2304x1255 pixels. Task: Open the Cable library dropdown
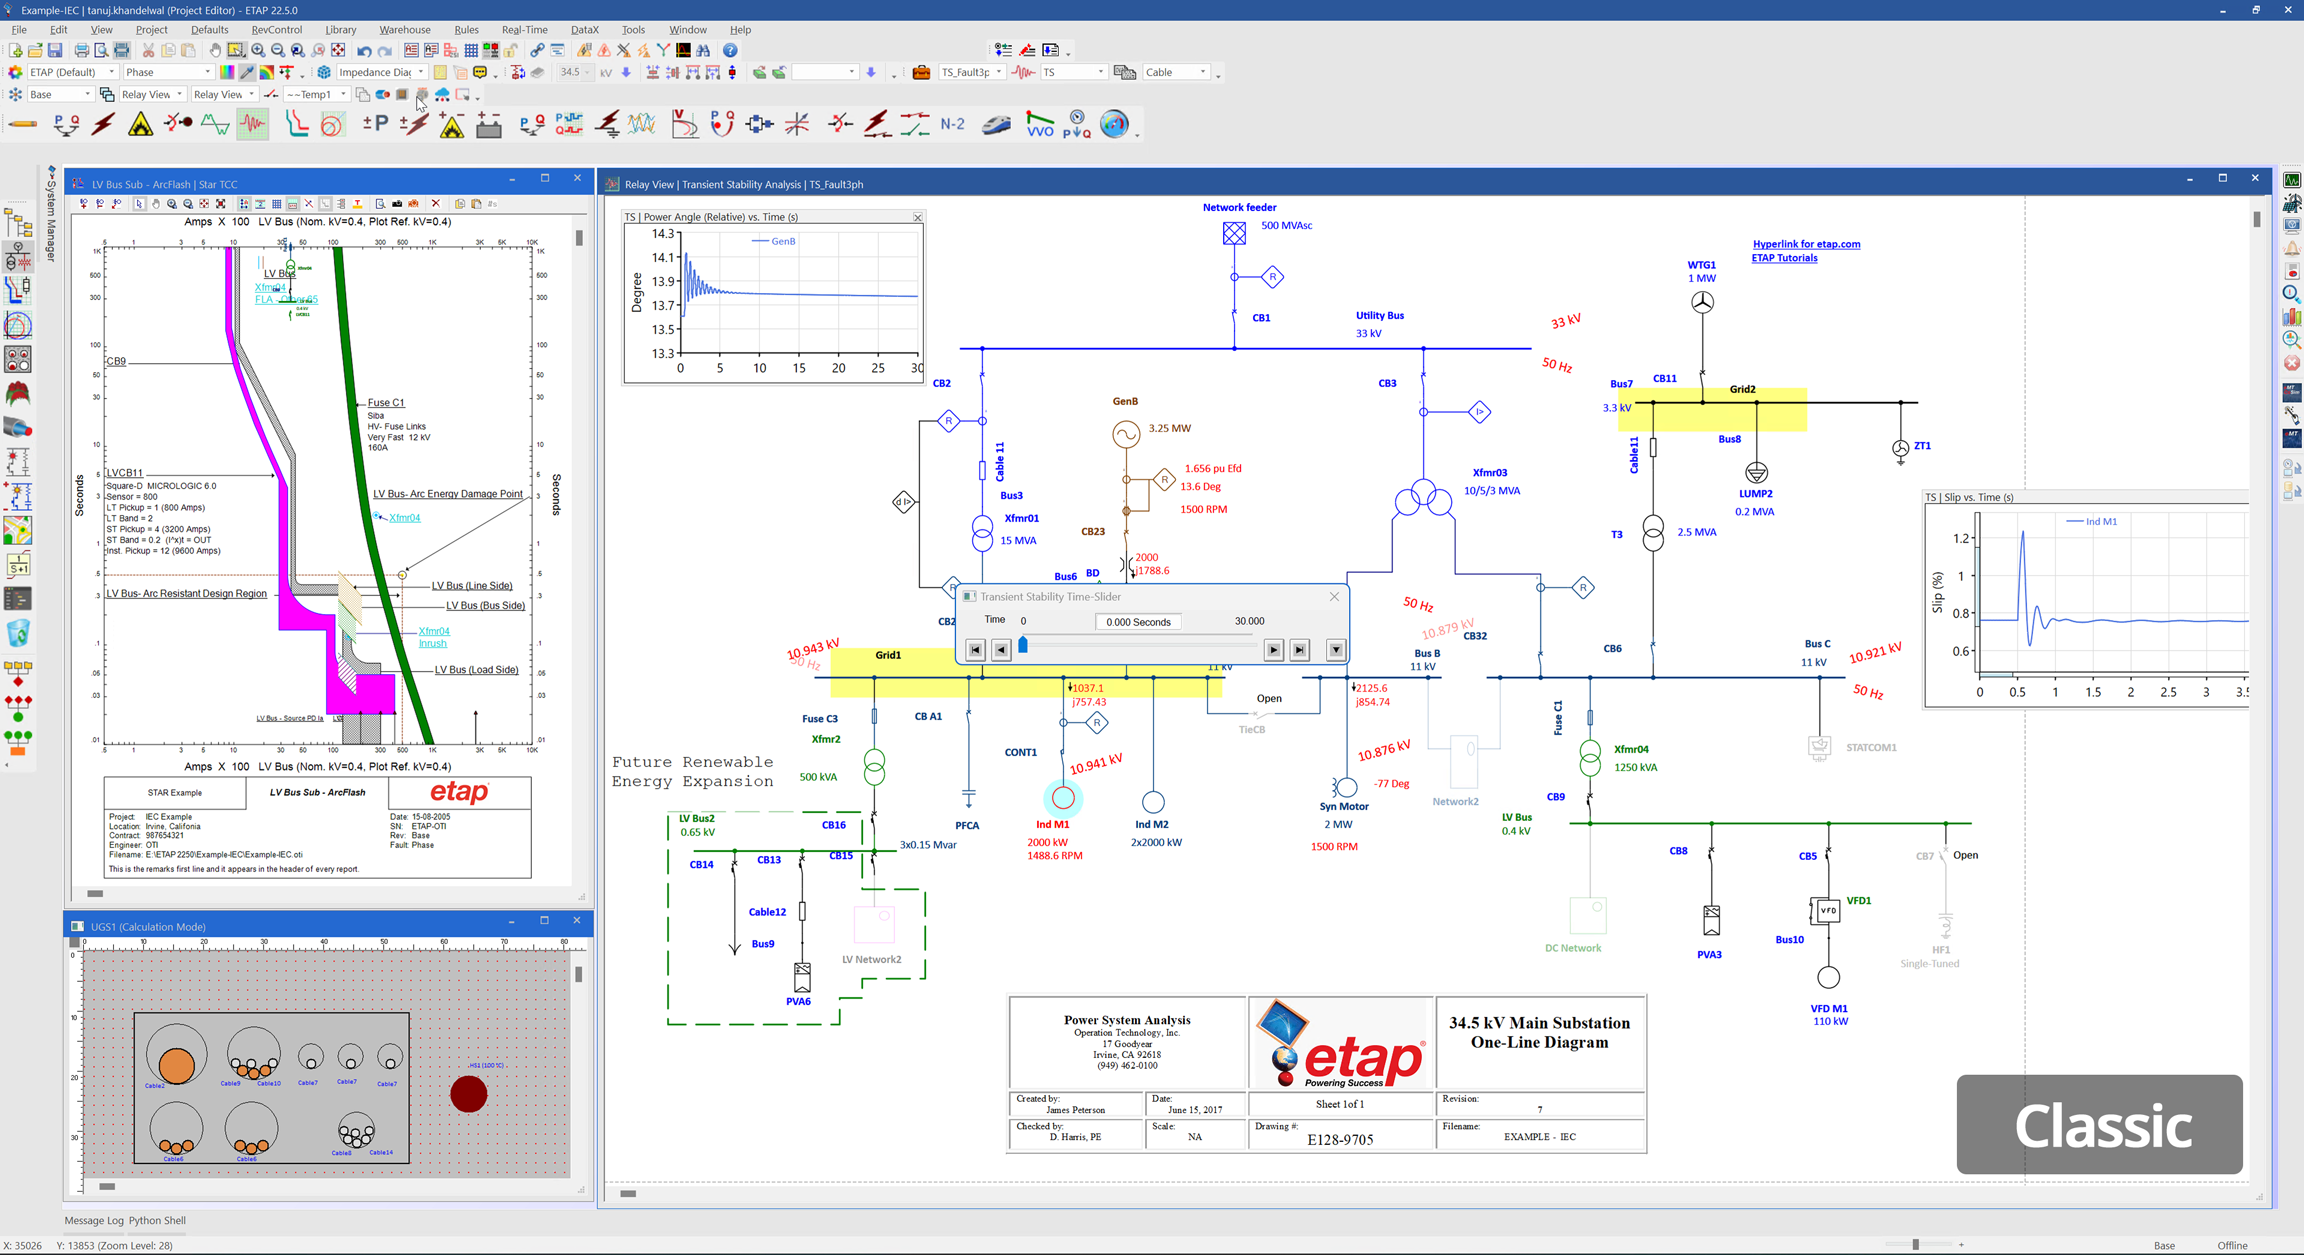[1202, 72]
